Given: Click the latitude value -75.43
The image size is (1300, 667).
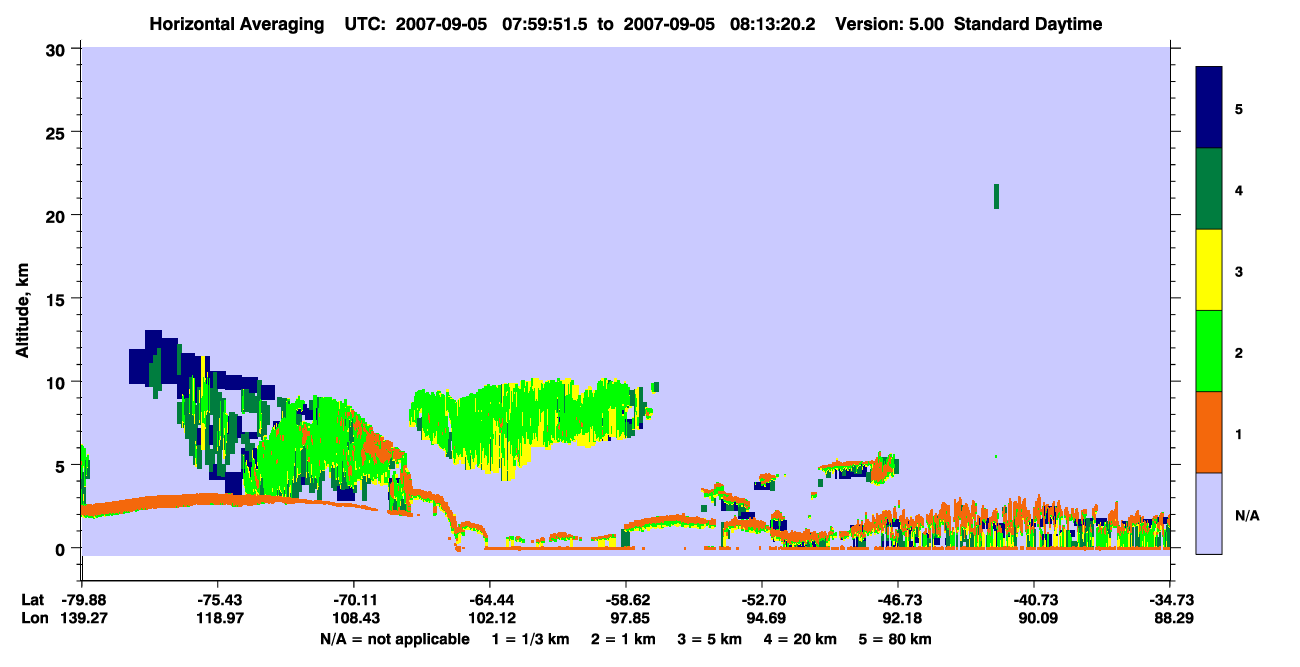Looking at the screenshot, I should coord(218,599).
